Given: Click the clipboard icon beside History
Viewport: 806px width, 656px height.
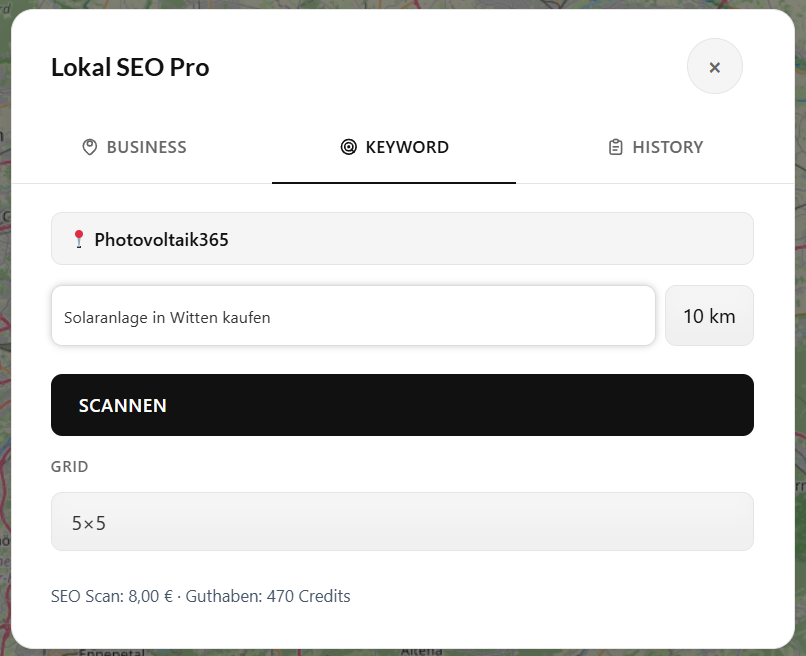Looking at the screenshot, I should pos(615,147).
